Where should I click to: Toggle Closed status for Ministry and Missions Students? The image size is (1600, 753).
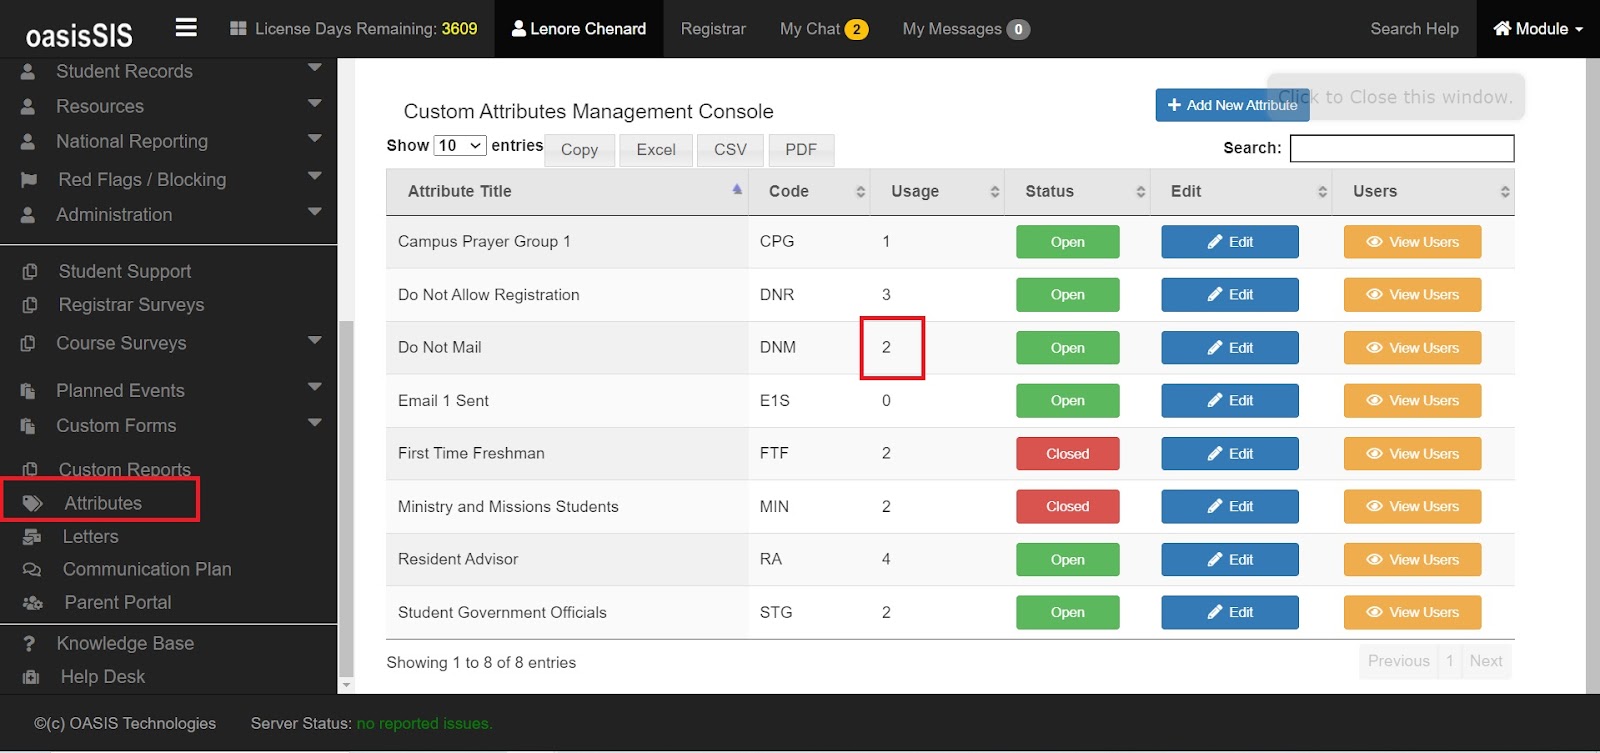coord(1067,507)
